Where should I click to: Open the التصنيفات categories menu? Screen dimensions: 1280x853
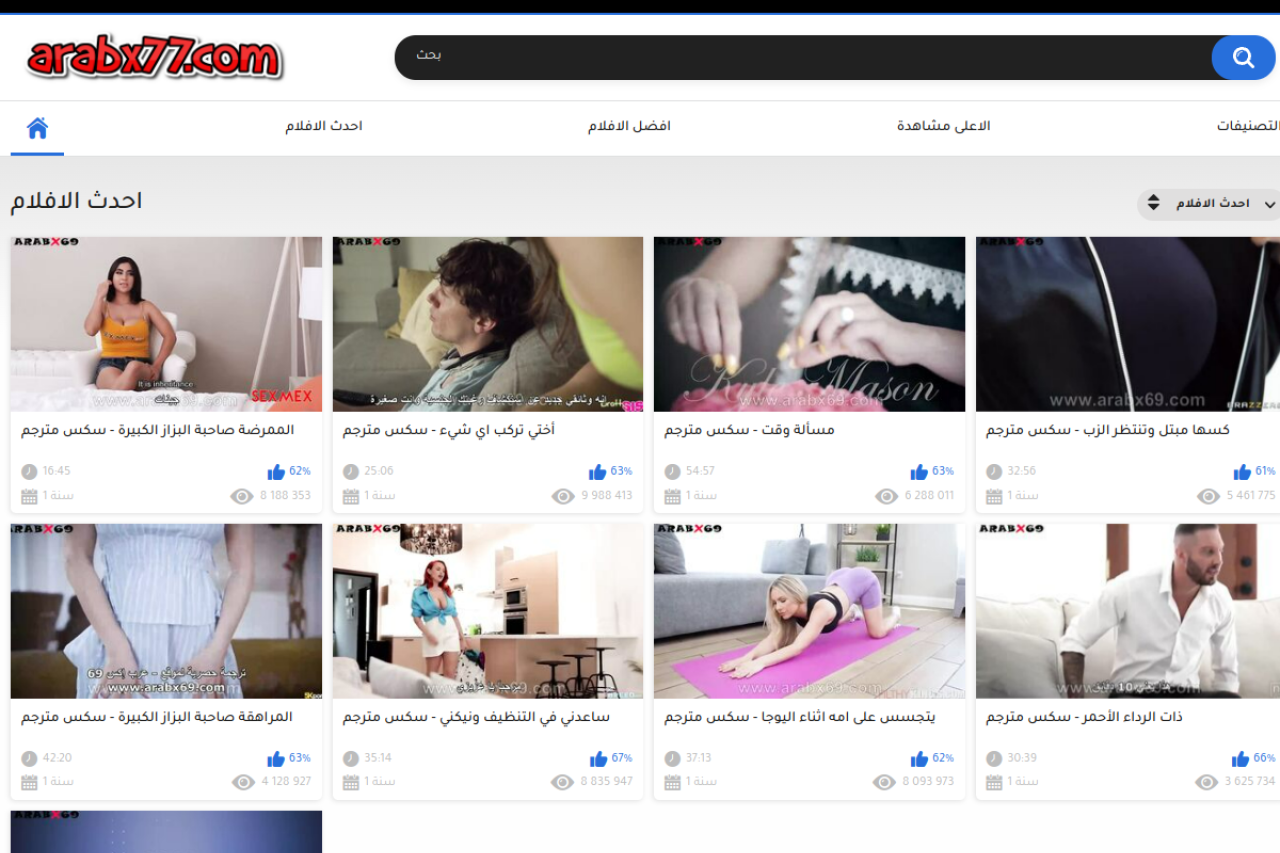click(x=1247, y=126)
